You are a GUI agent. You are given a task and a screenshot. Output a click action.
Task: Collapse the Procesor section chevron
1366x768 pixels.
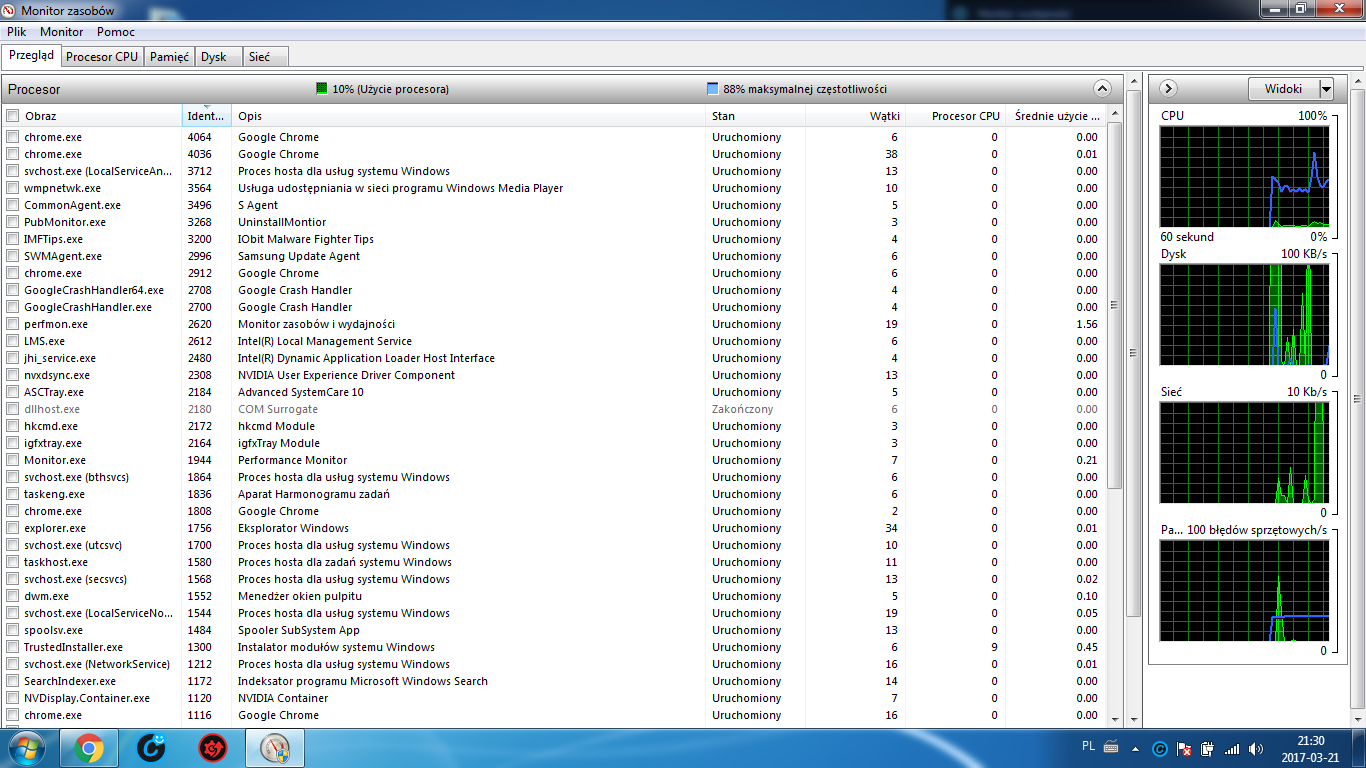click(1102, 88)
